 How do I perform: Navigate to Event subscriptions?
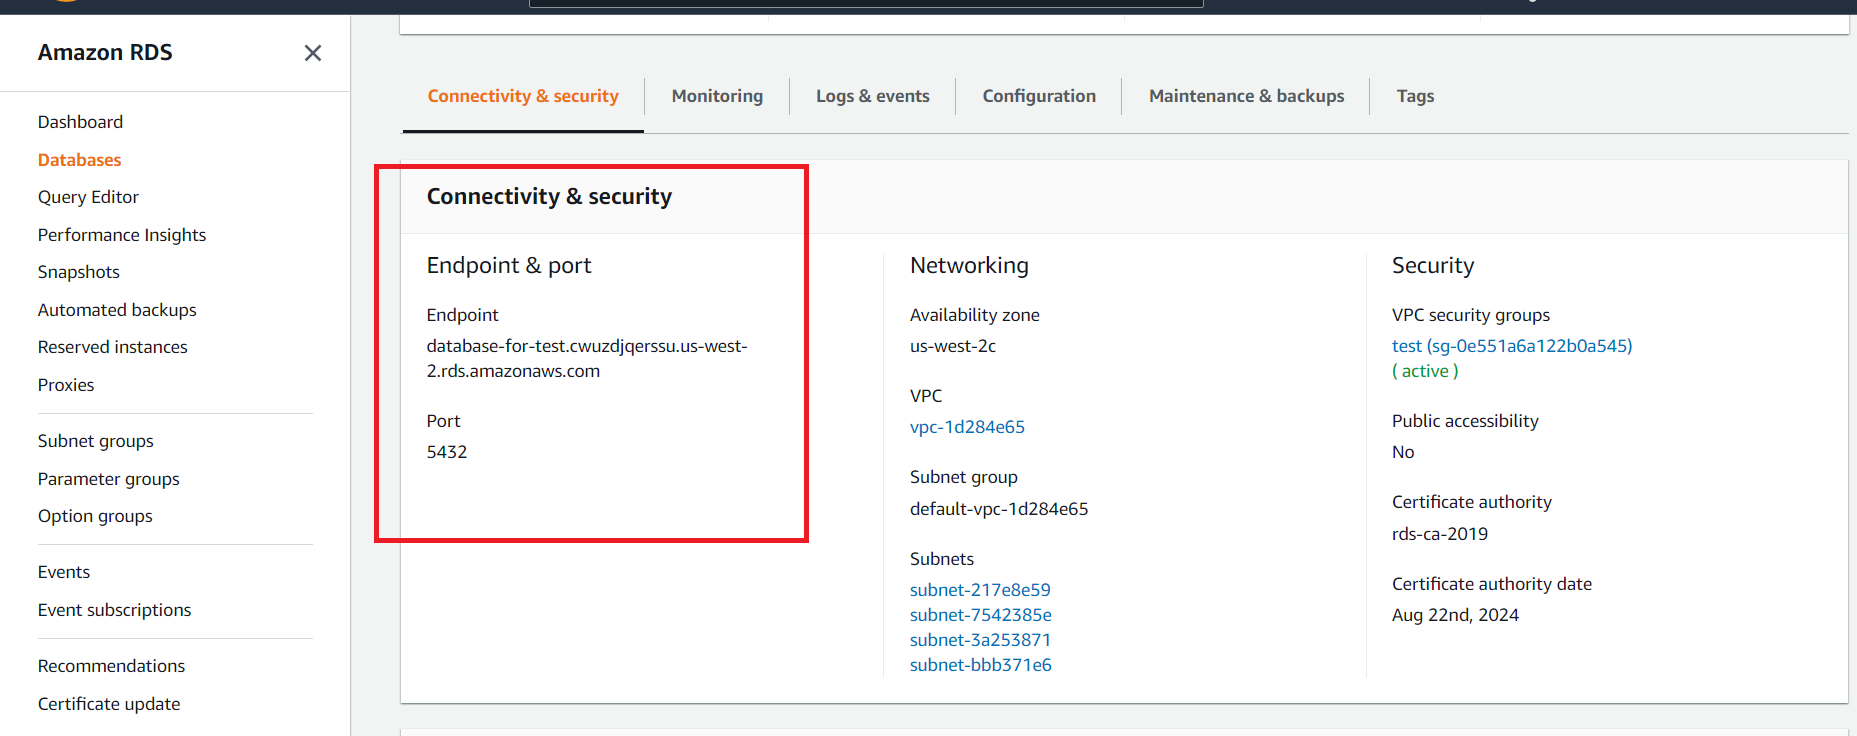pos(114,610)
